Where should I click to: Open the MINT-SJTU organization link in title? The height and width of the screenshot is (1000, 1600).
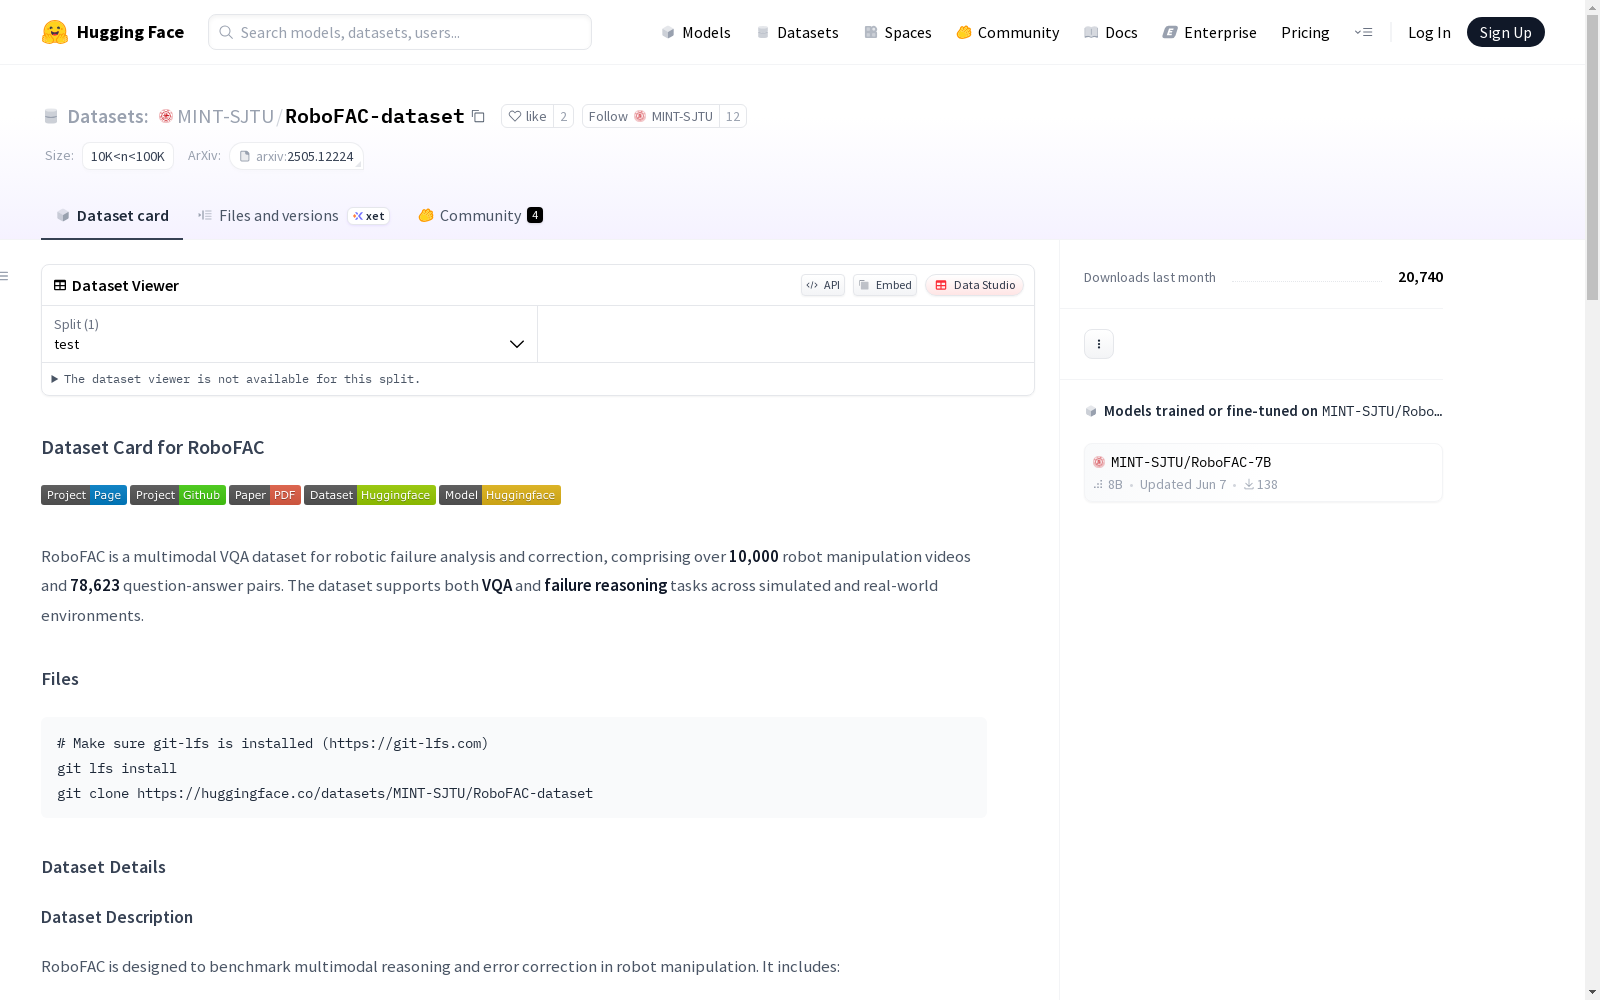pos(225,116)
